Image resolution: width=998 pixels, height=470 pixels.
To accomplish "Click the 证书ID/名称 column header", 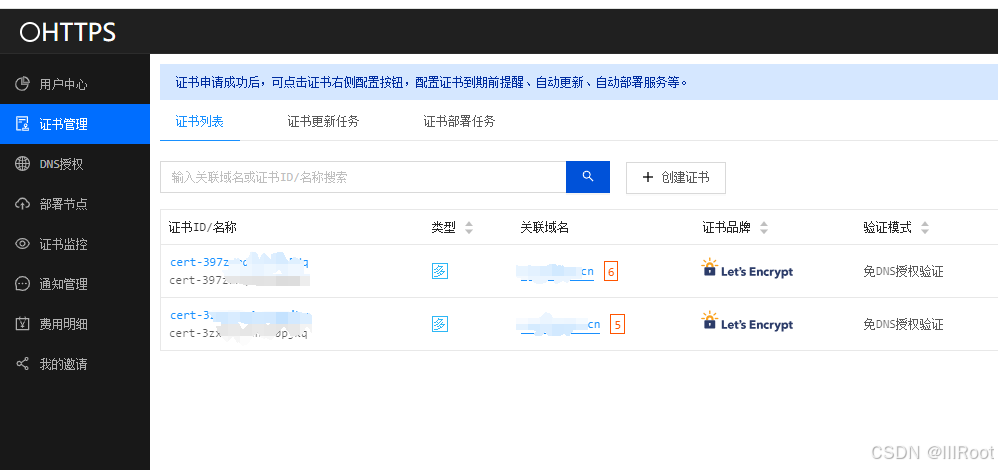I will (x=203, y=228).
